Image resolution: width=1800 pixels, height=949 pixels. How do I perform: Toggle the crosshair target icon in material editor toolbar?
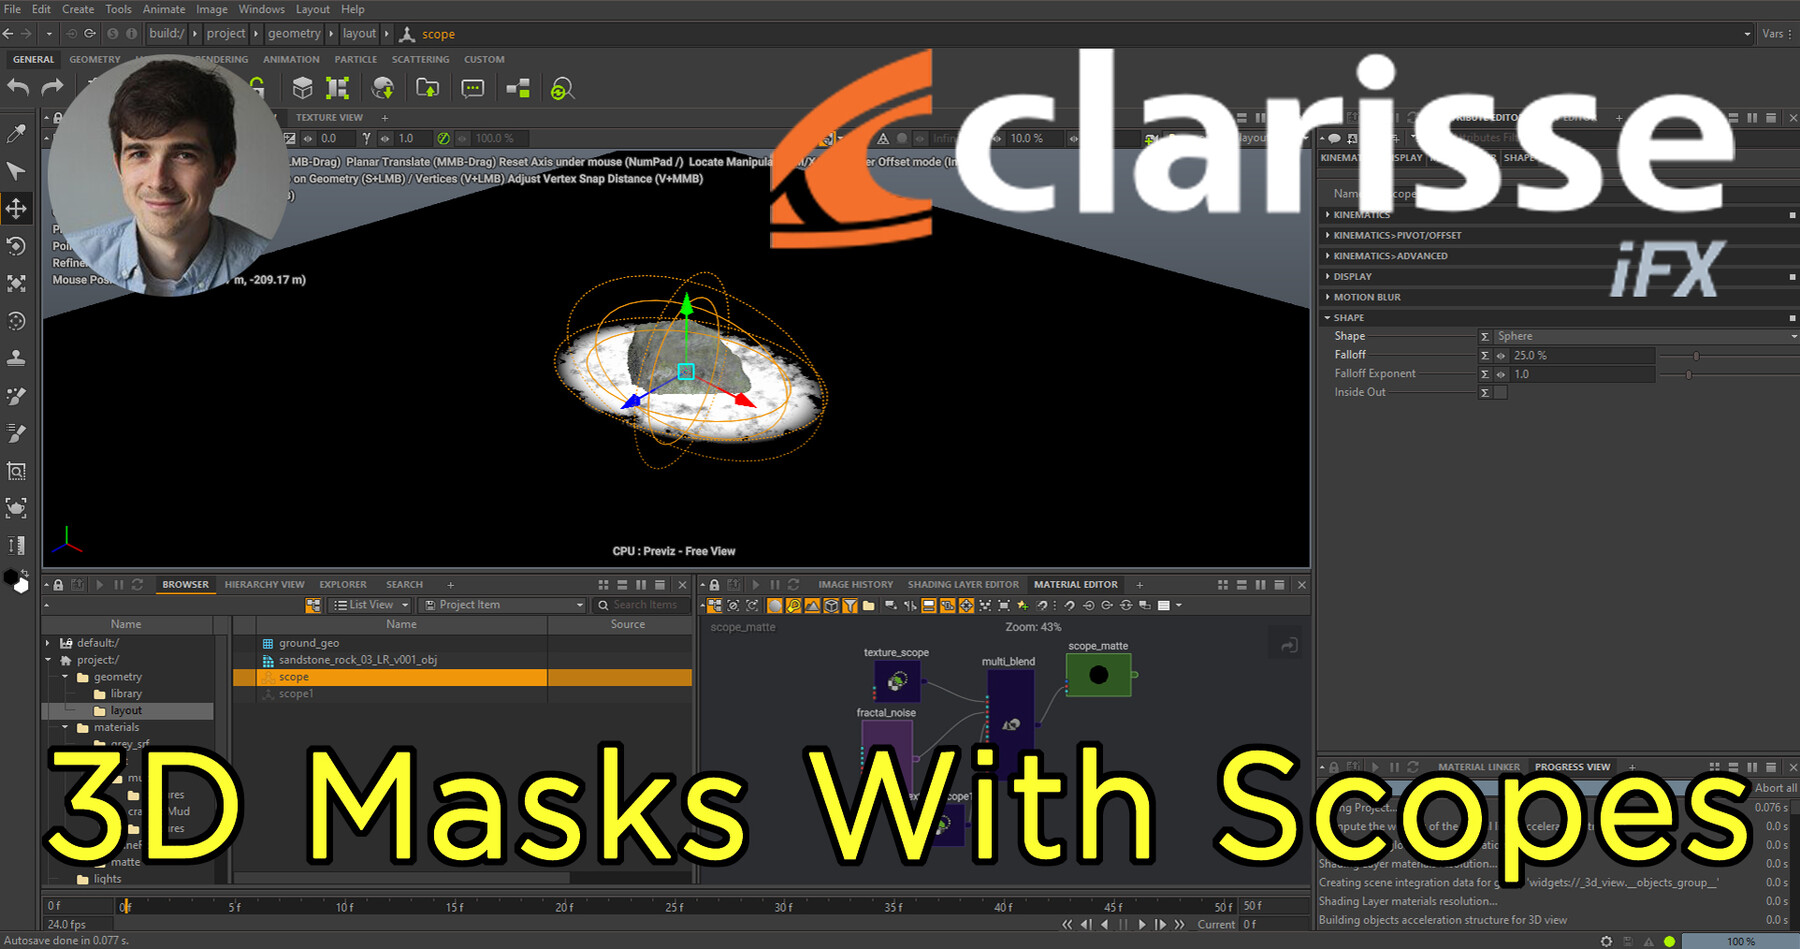click(x=966, y=605)
